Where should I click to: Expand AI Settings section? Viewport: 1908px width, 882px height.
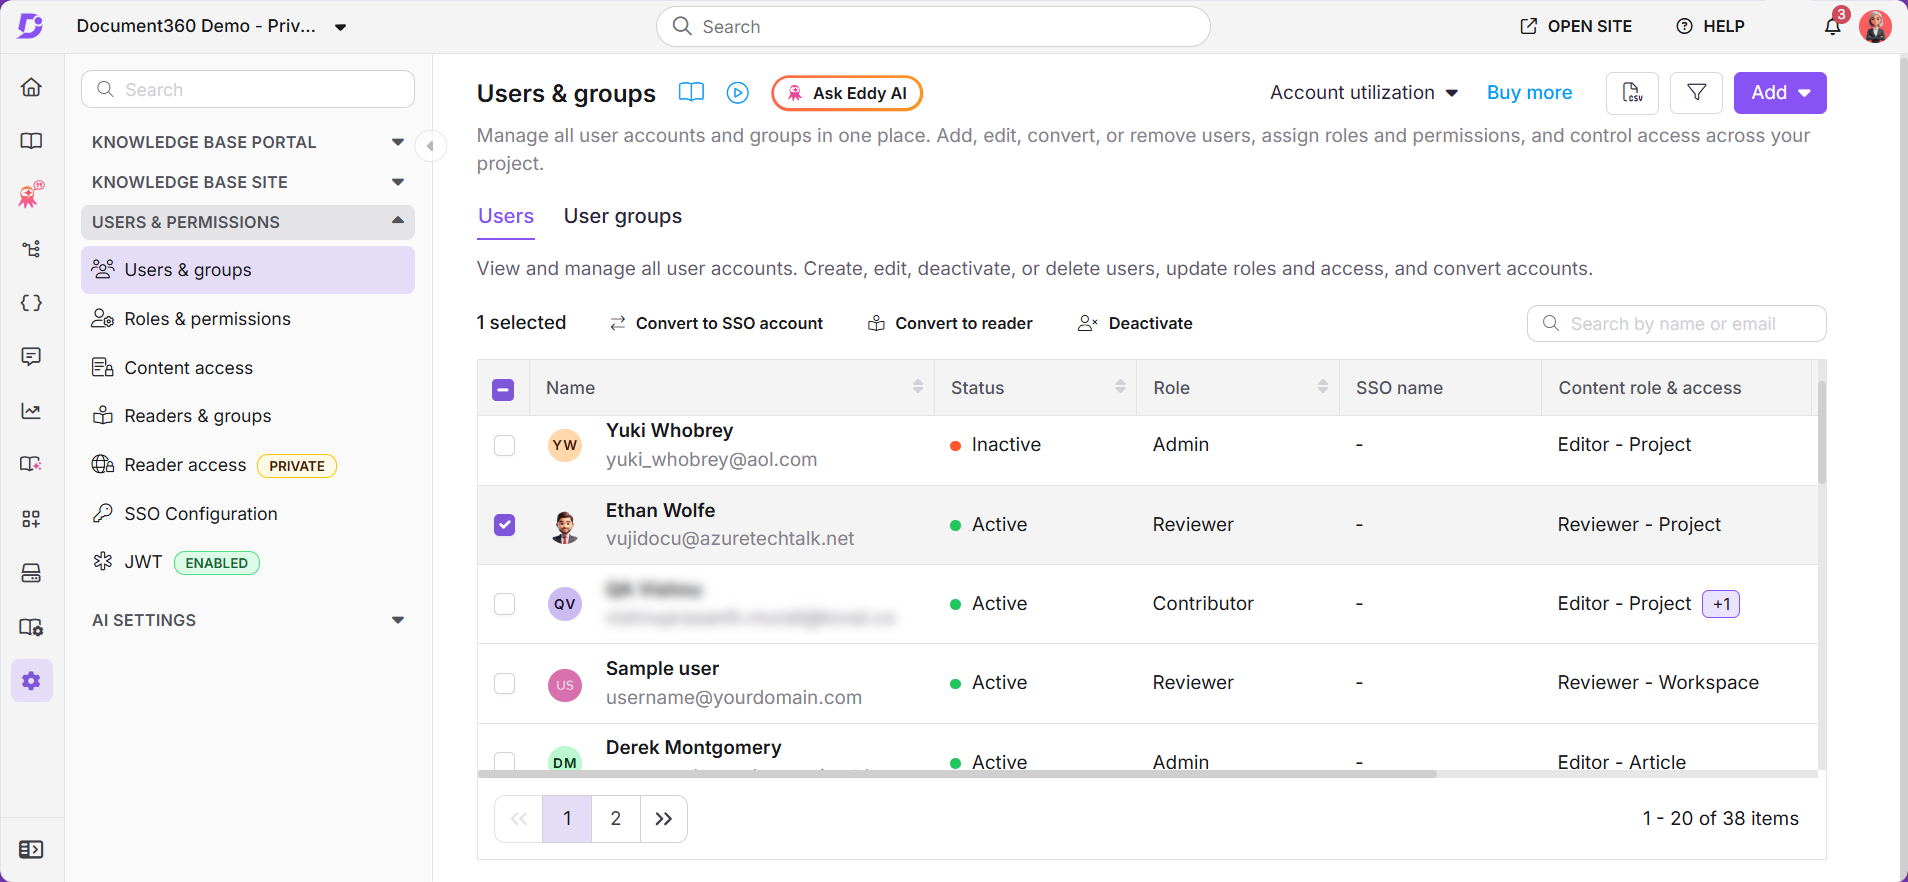pyautogui.click(x=248, y=620)
